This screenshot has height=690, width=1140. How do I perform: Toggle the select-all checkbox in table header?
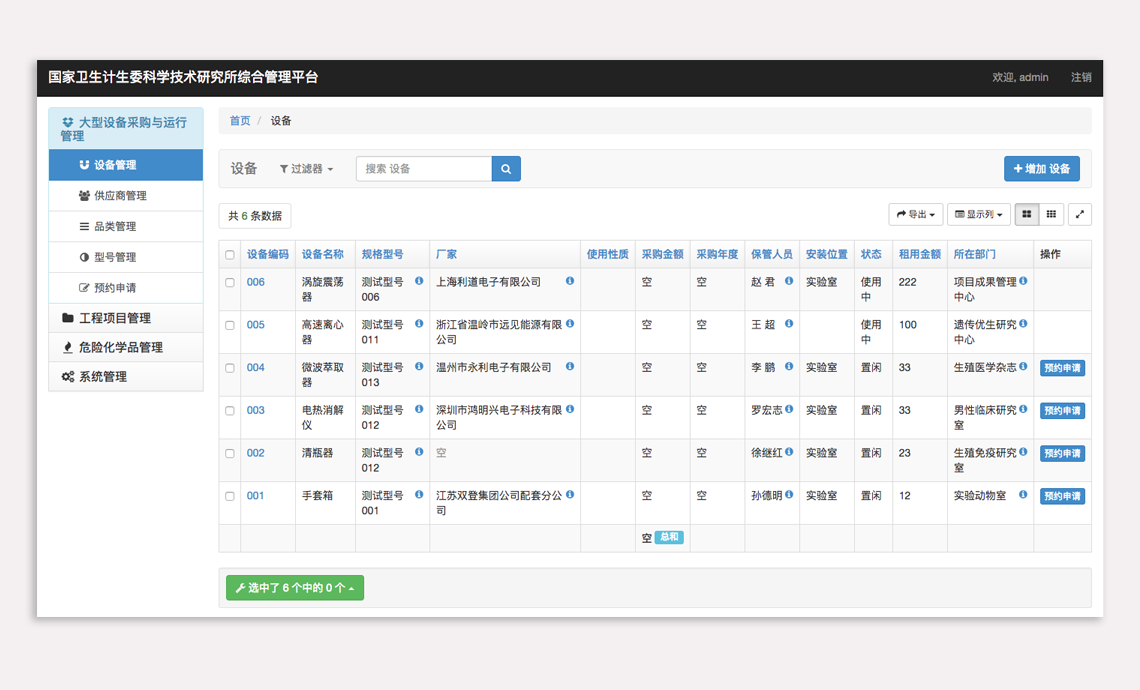230,255
